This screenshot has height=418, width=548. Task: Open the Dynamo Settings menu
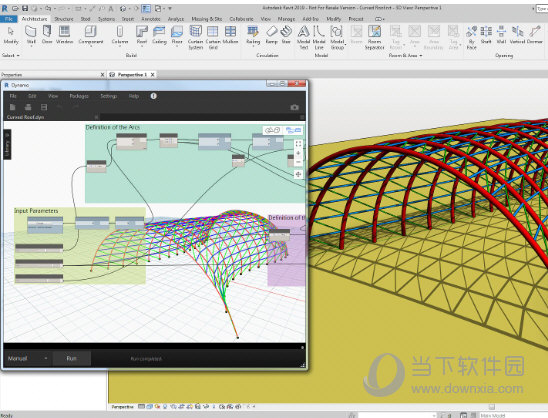coord(108,96)
